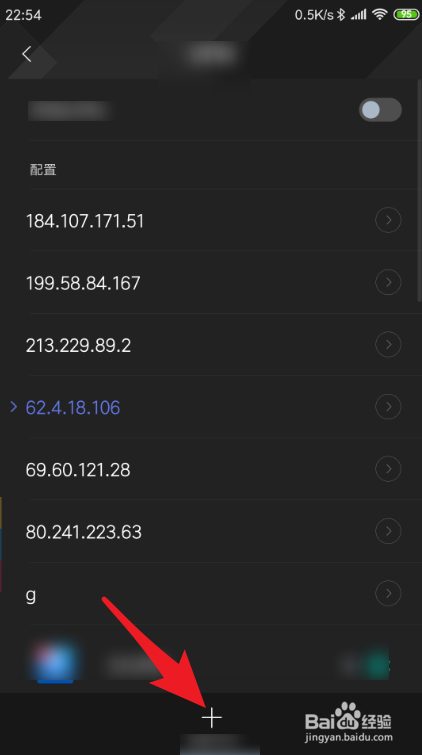Toggle the switch at the top
Image resolution: width=422 pixels, height=755 pixels.
tap(380, 110)
